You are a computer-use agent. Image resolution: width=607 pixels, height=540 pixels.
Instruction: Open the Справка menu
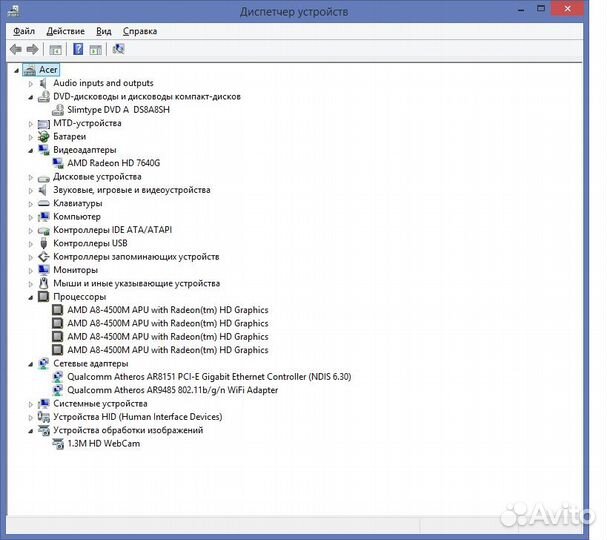(140, 31)
